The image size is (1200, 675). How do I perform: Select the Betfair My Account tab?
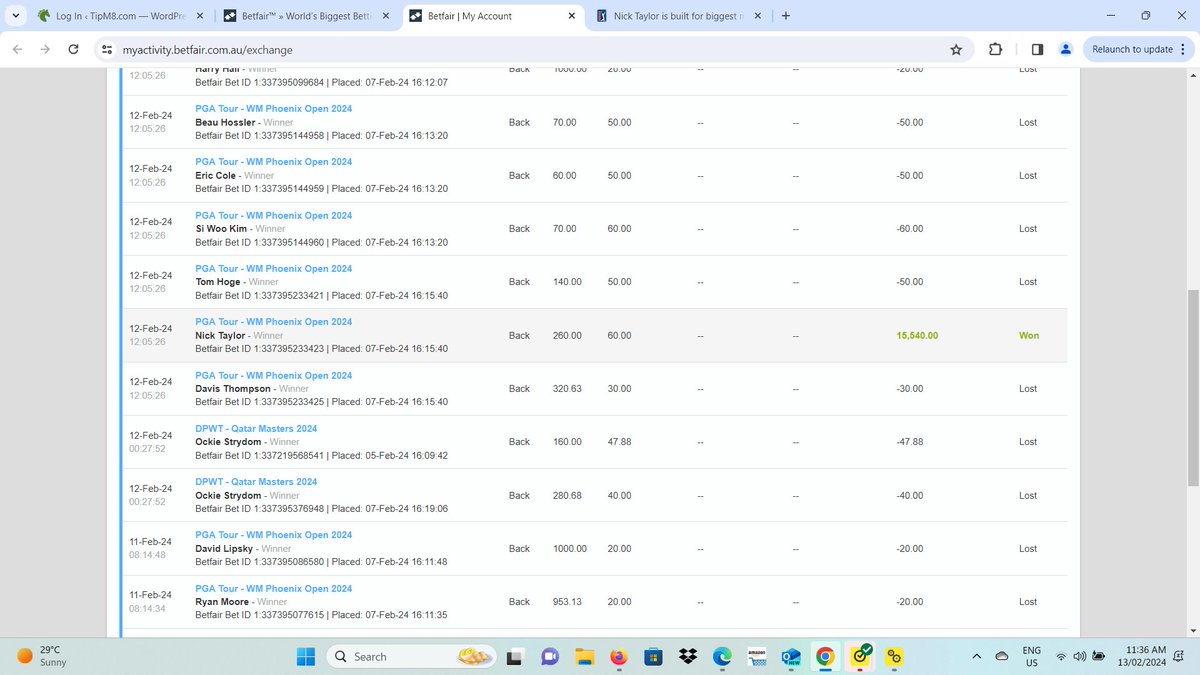click(x=493, y=16)
